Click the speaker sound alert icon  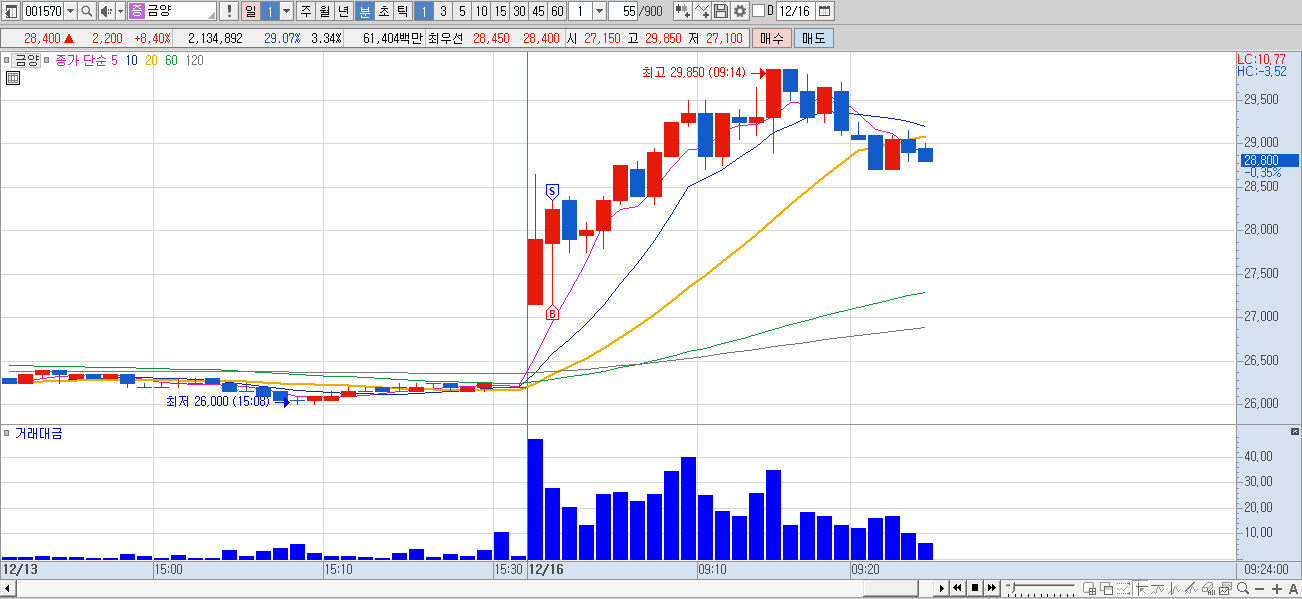click(x=106, y=12)
